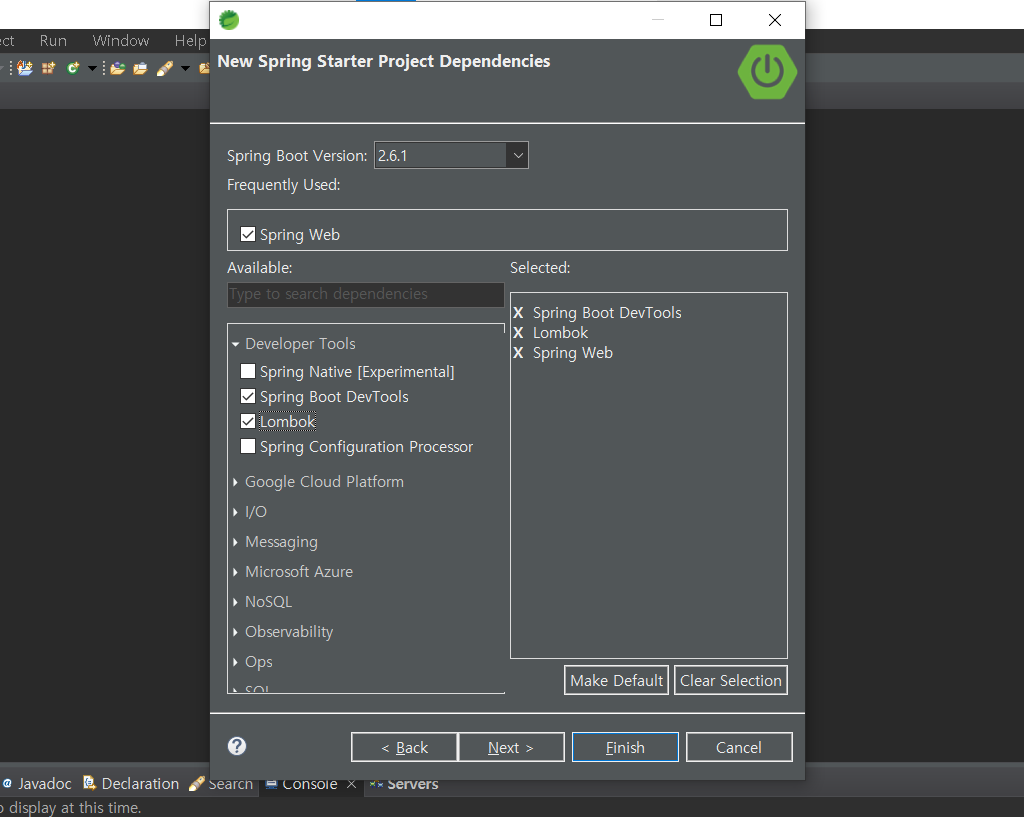Screen dimensions: 1024x817
Task: Click the Next button
Action: 511,747
